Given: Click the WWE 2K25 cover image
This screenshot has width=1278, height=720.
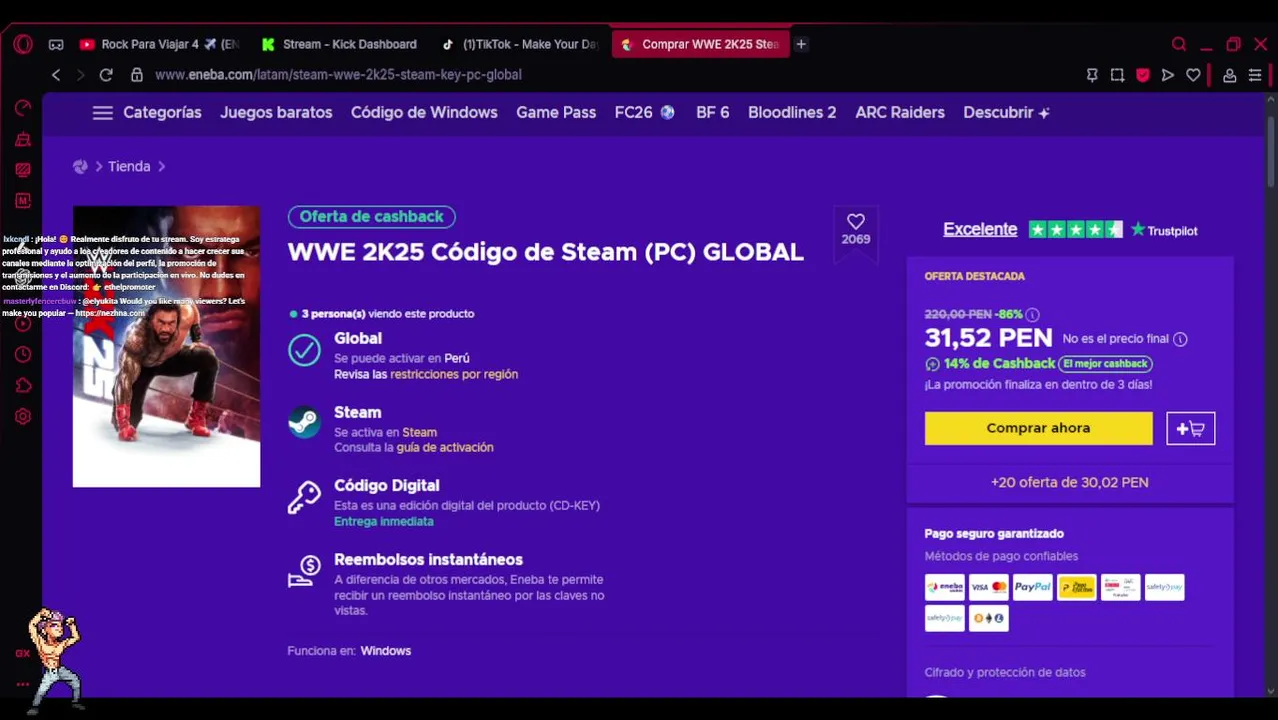Looking at the screenshot, I should [x=166, y=347].
